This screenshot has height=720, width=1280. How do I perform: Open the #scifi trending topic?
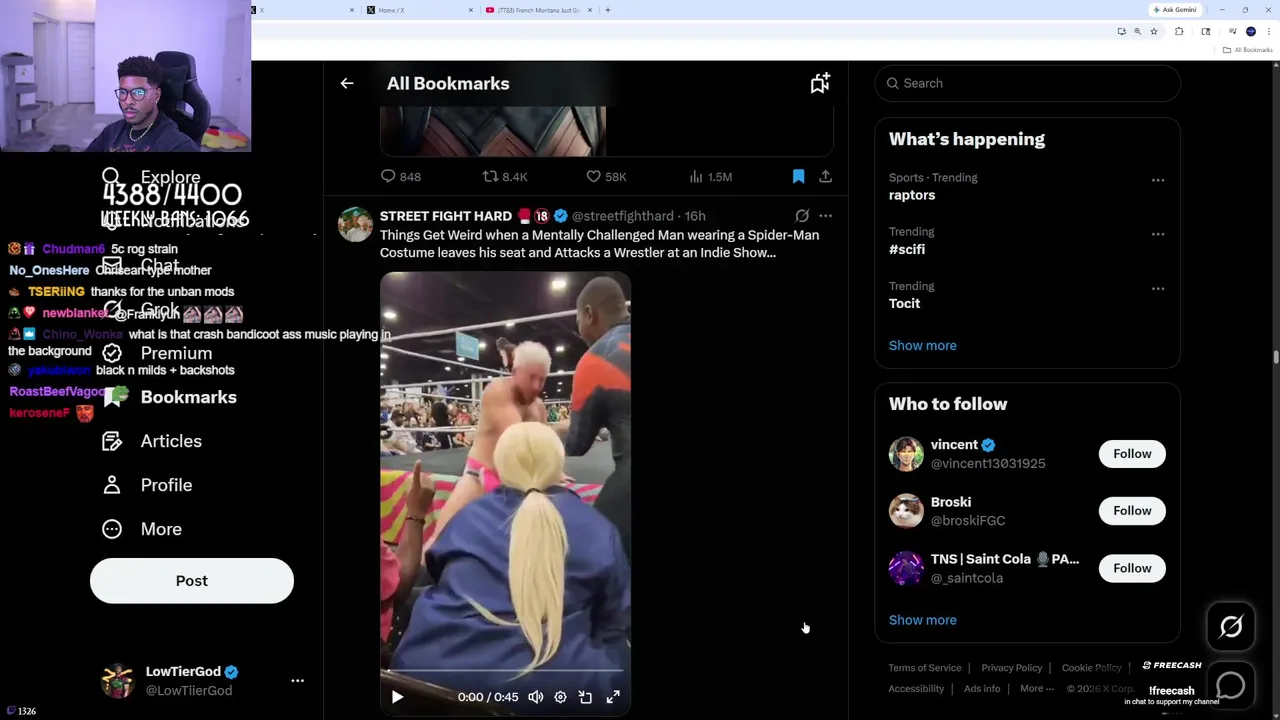(x=907, y=249)
